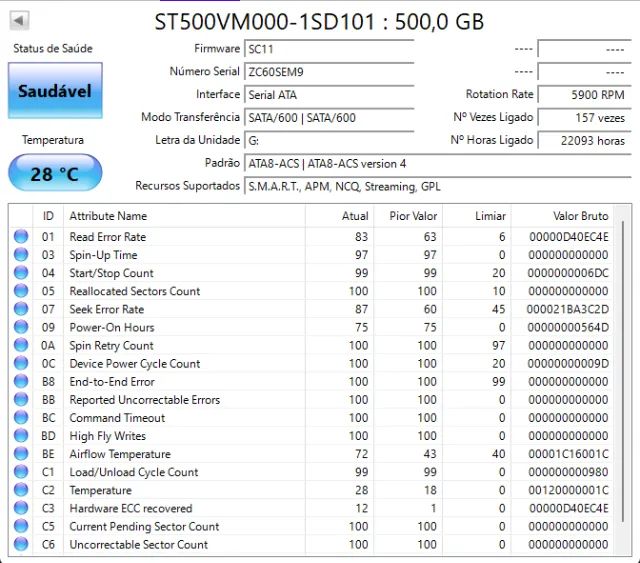Viewport: 640px width, 563px height.
Task: Select the Reported Uncorrectable Errors name
Action: click(x=144, y=400)
